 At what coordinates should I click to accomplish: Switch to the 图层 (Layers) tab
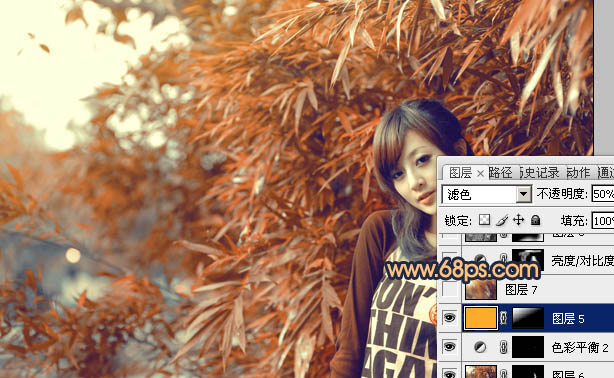(460, 172)
